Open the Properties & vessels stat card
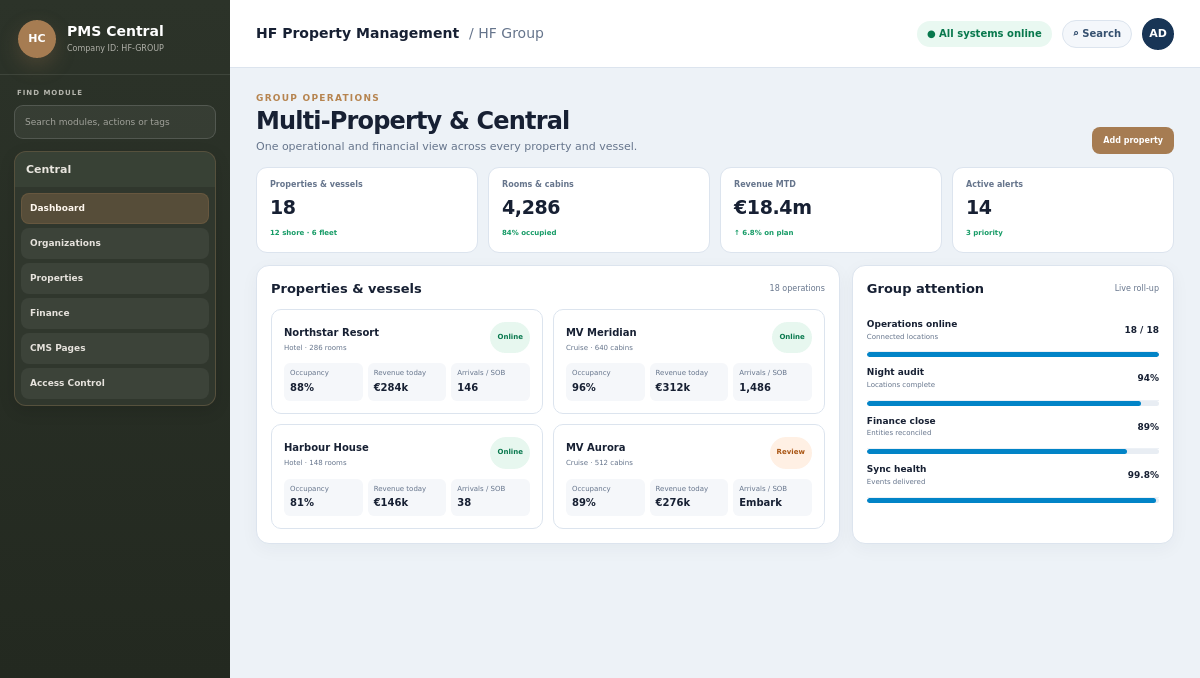 pyautogui.click(x=367, y=210)
